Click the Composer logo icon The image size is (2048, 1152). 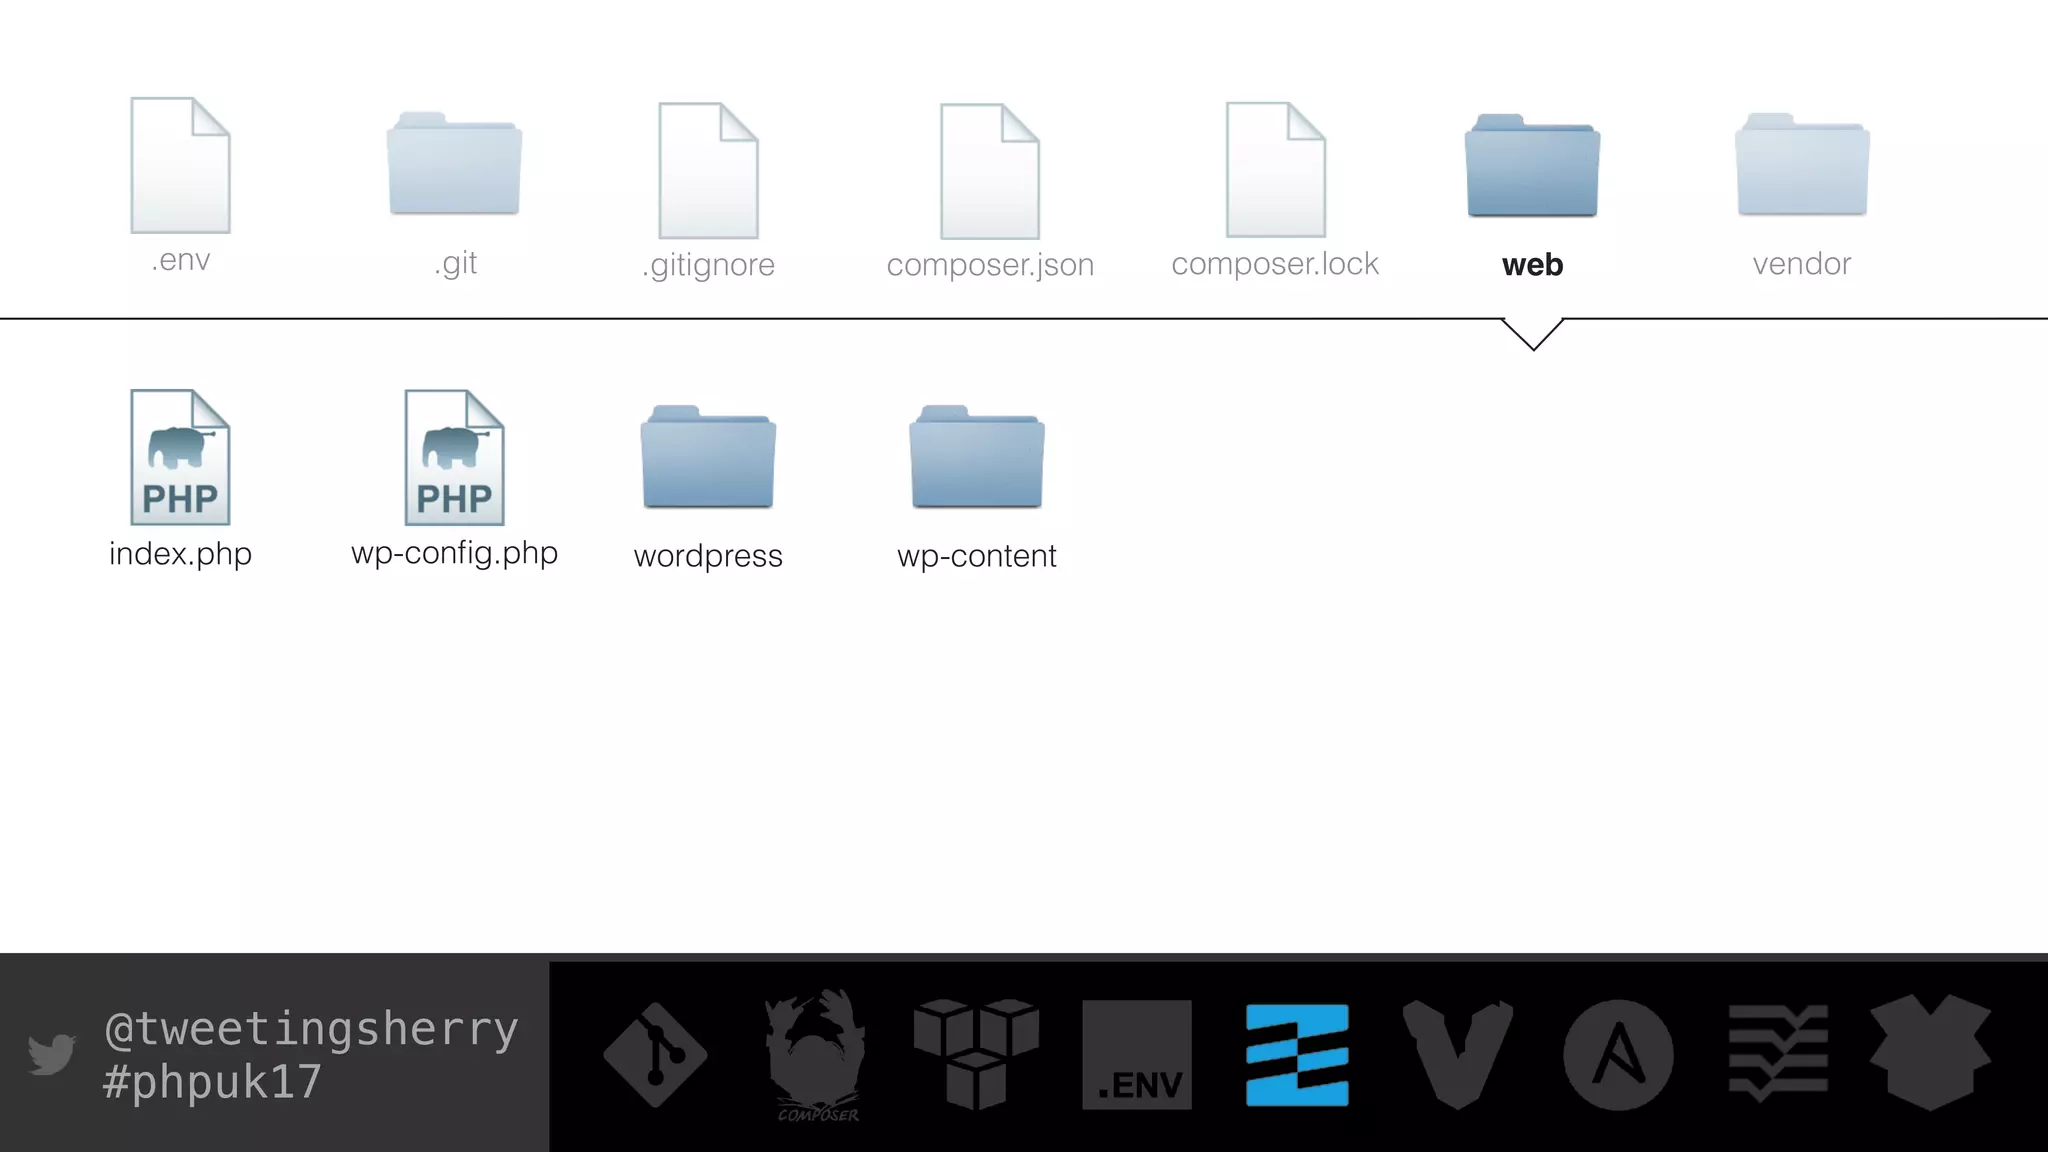pyautogui.click(x=817, y=1055)
